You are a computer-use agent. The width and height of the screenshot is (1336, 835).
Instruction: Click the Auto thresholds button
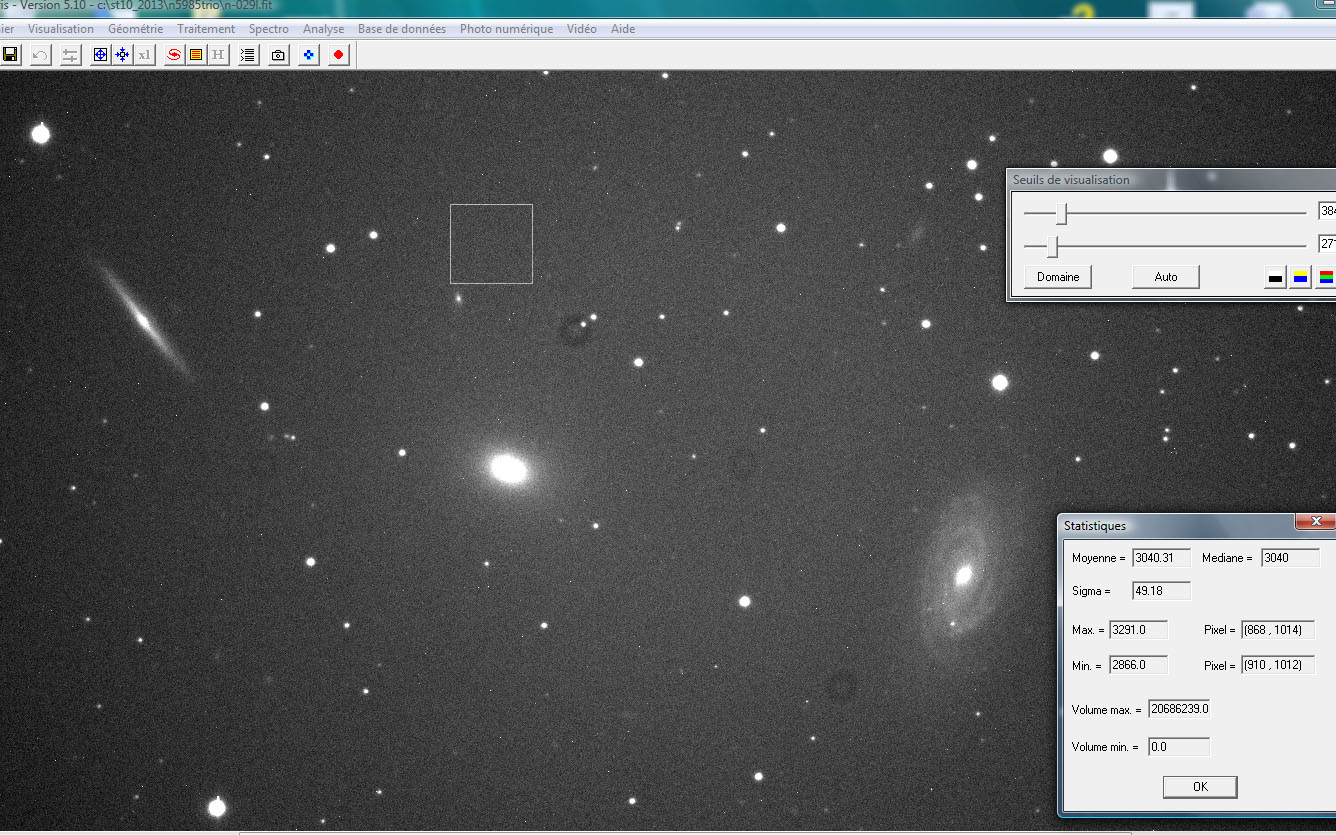(x=1166, y=277)
